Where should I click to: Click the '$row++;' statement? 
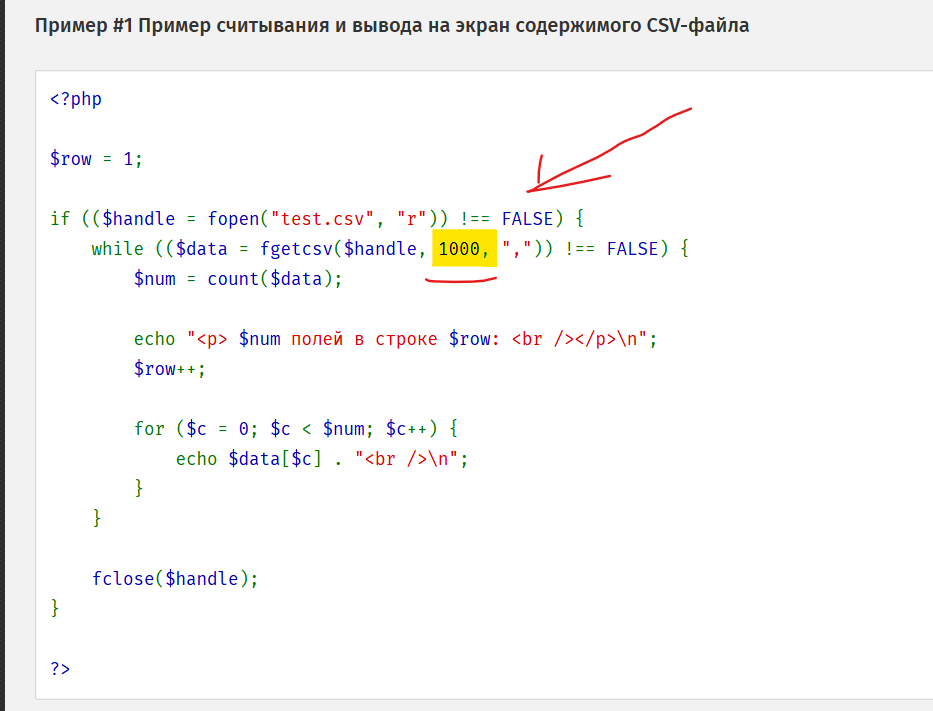170,369
